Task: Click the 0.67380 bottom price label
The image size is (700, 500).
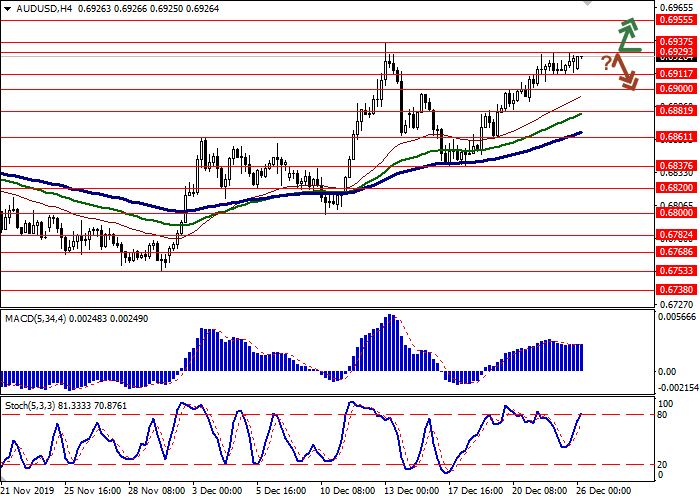Action: (677, 289)
